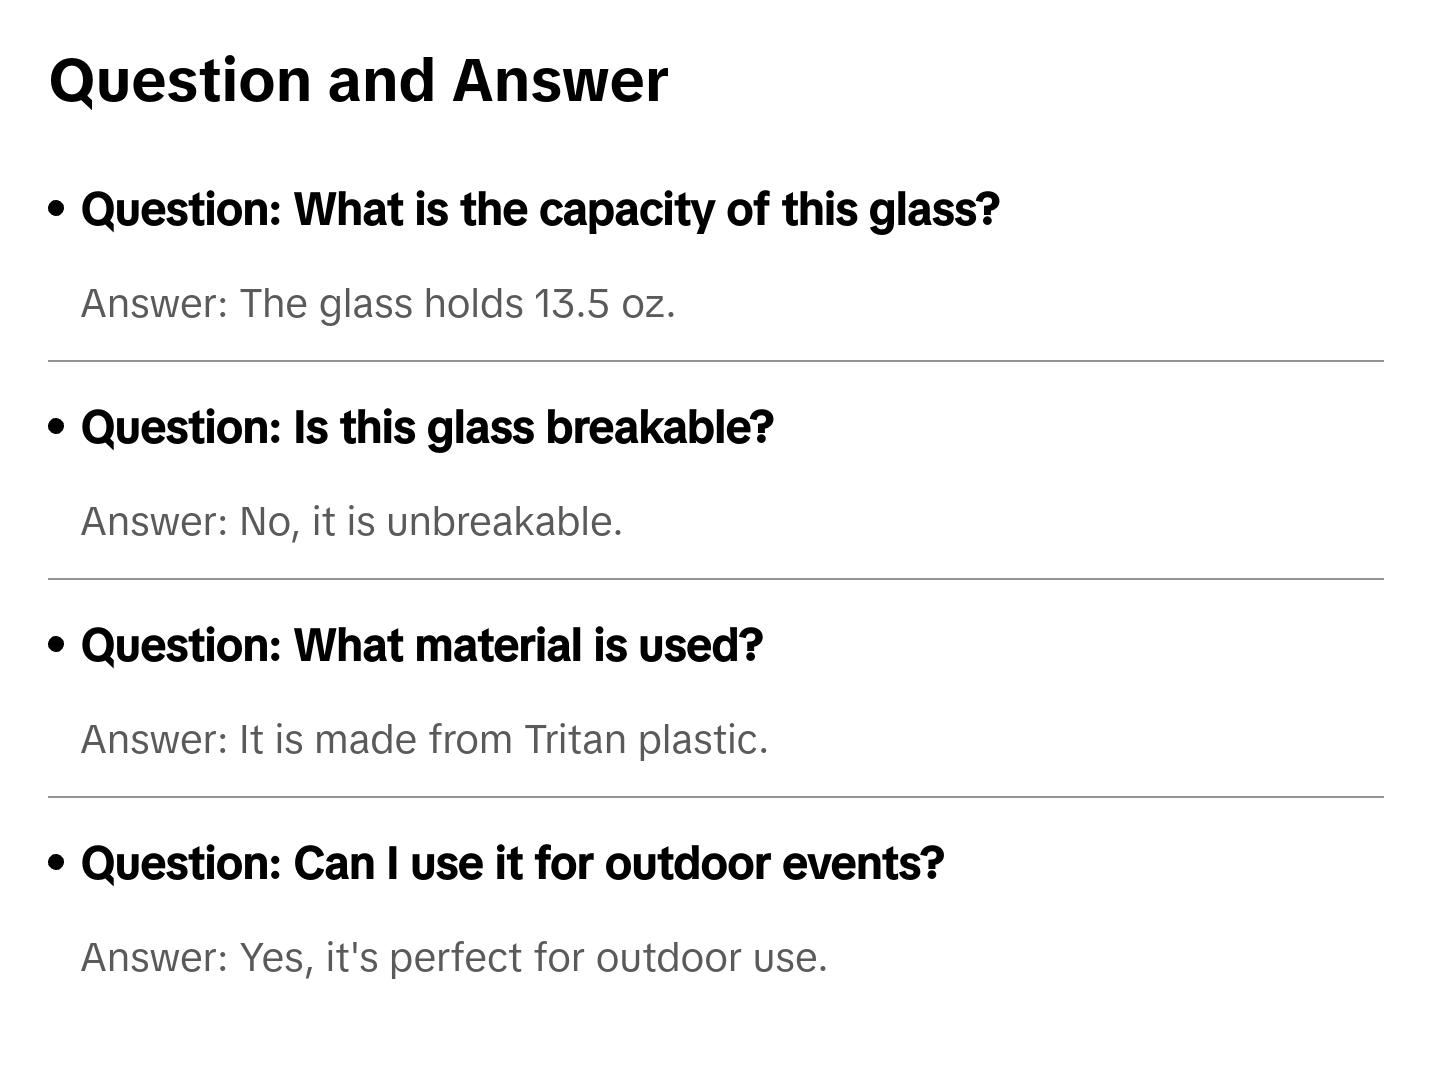Screen dimensions: 1432x1072
Task: Click the "No, it is unbreakable" answer
Action: point(351,522)
